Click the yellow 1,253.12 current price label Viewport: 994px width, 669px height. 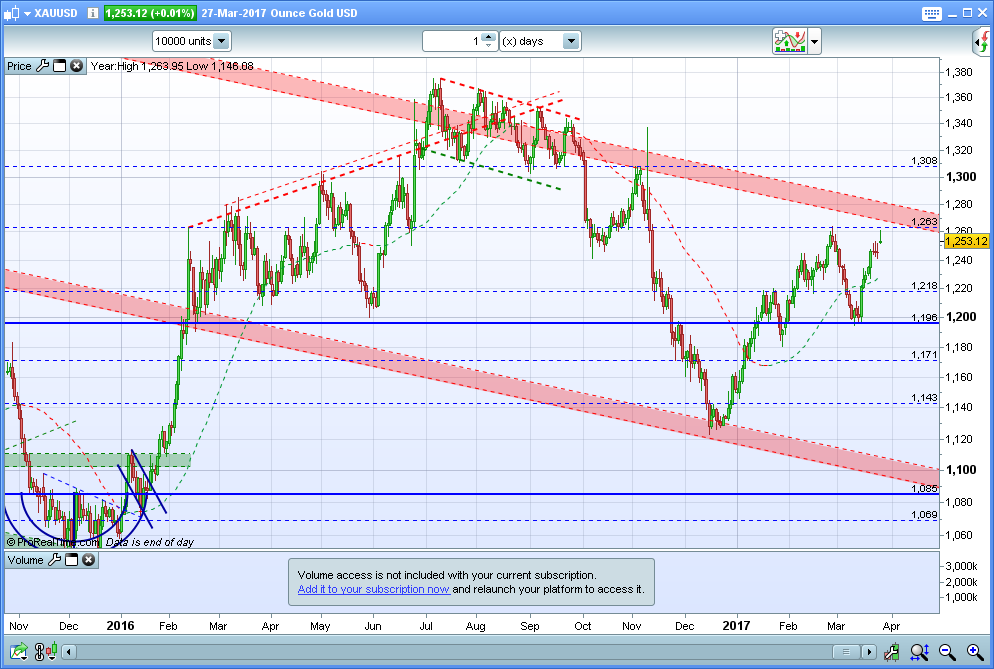(x=966, y=241)
